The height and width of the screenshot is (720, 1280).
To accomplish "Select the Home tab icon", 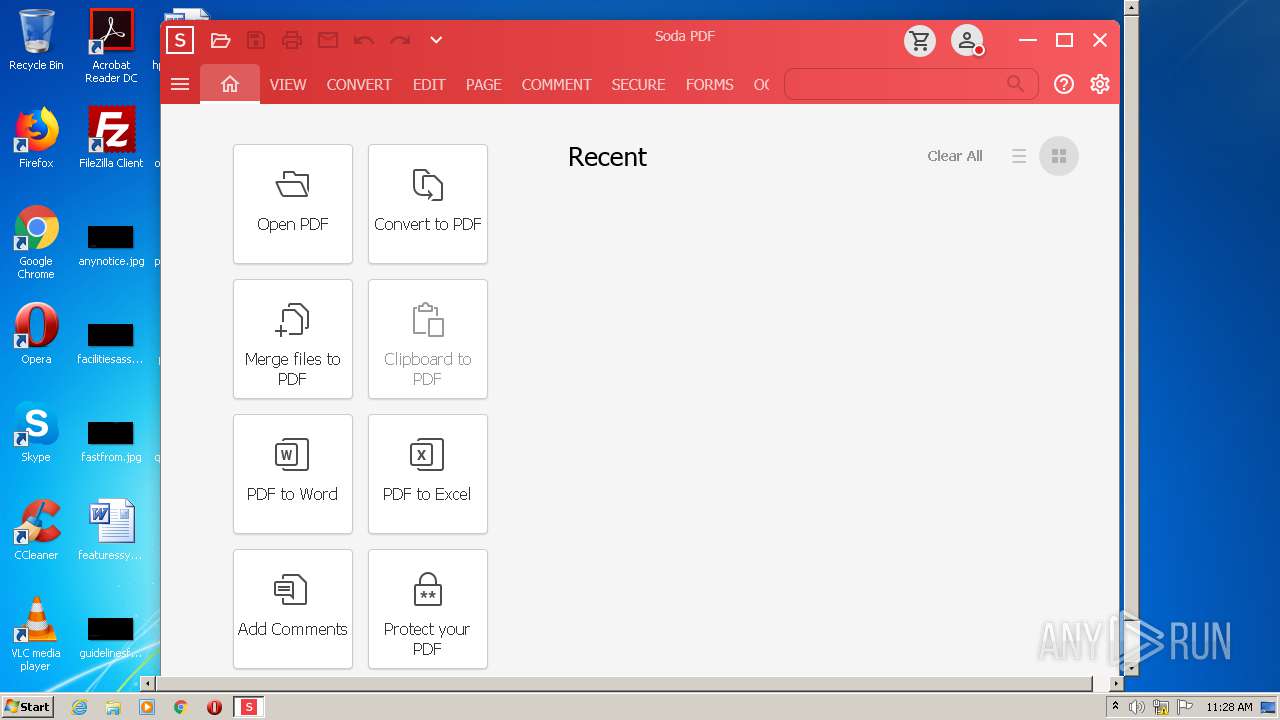I will (x=230, y=84).
